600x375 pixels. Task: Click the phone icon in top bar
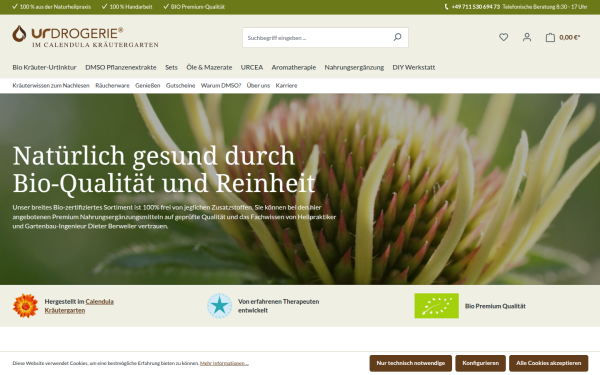(x=446, y=7)
